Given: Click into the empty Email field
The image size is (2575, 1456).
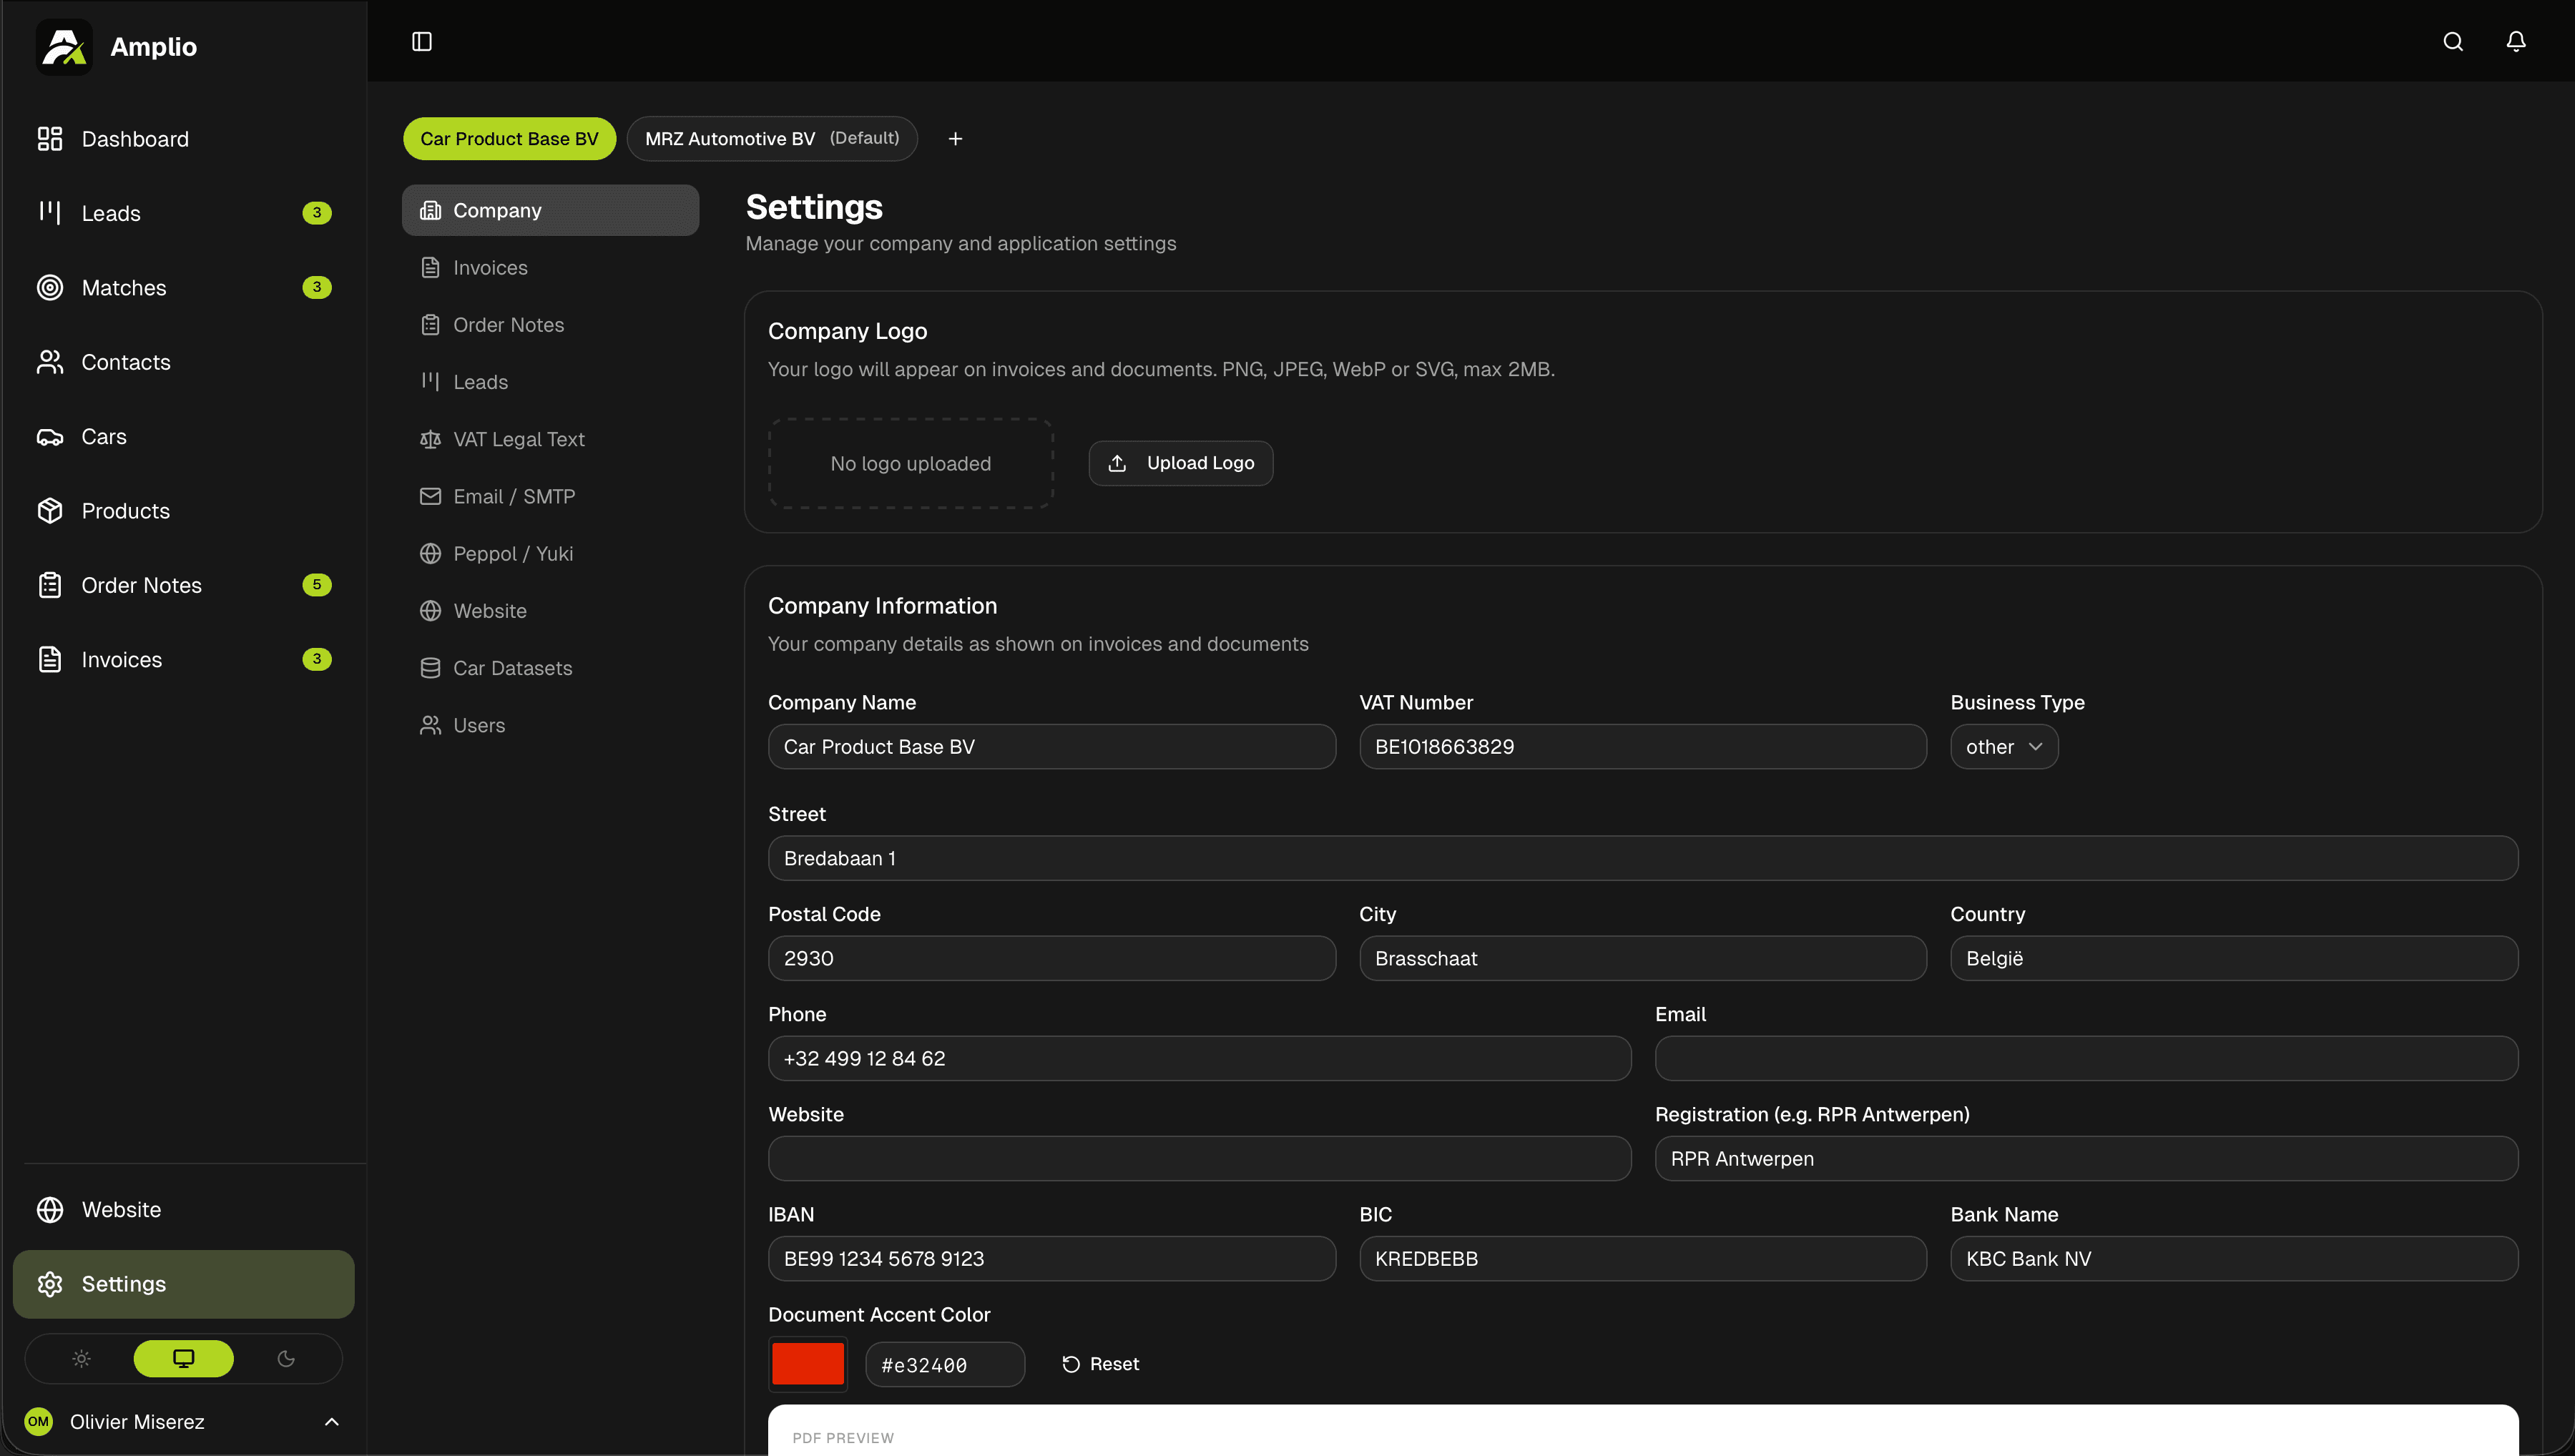Looking at the screenshot, I should pos(2085,1058).
